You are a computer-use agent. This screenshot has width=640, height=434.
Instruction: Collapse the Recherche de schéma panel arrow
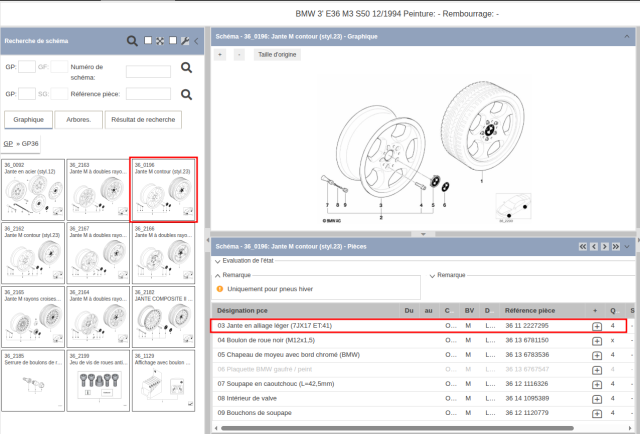click(x=196, y=41)
